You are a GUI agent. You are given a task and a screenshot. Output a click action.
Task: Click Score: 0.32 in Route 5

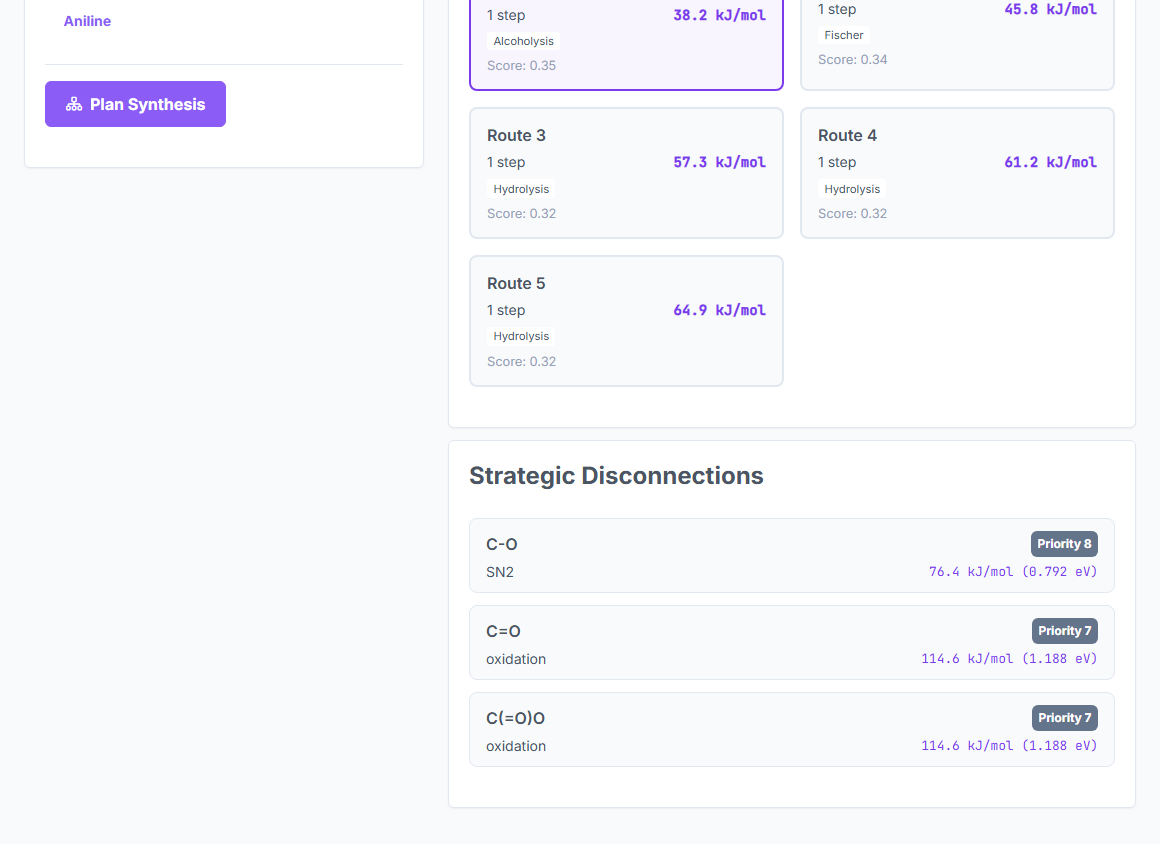(x=522, y=362)
